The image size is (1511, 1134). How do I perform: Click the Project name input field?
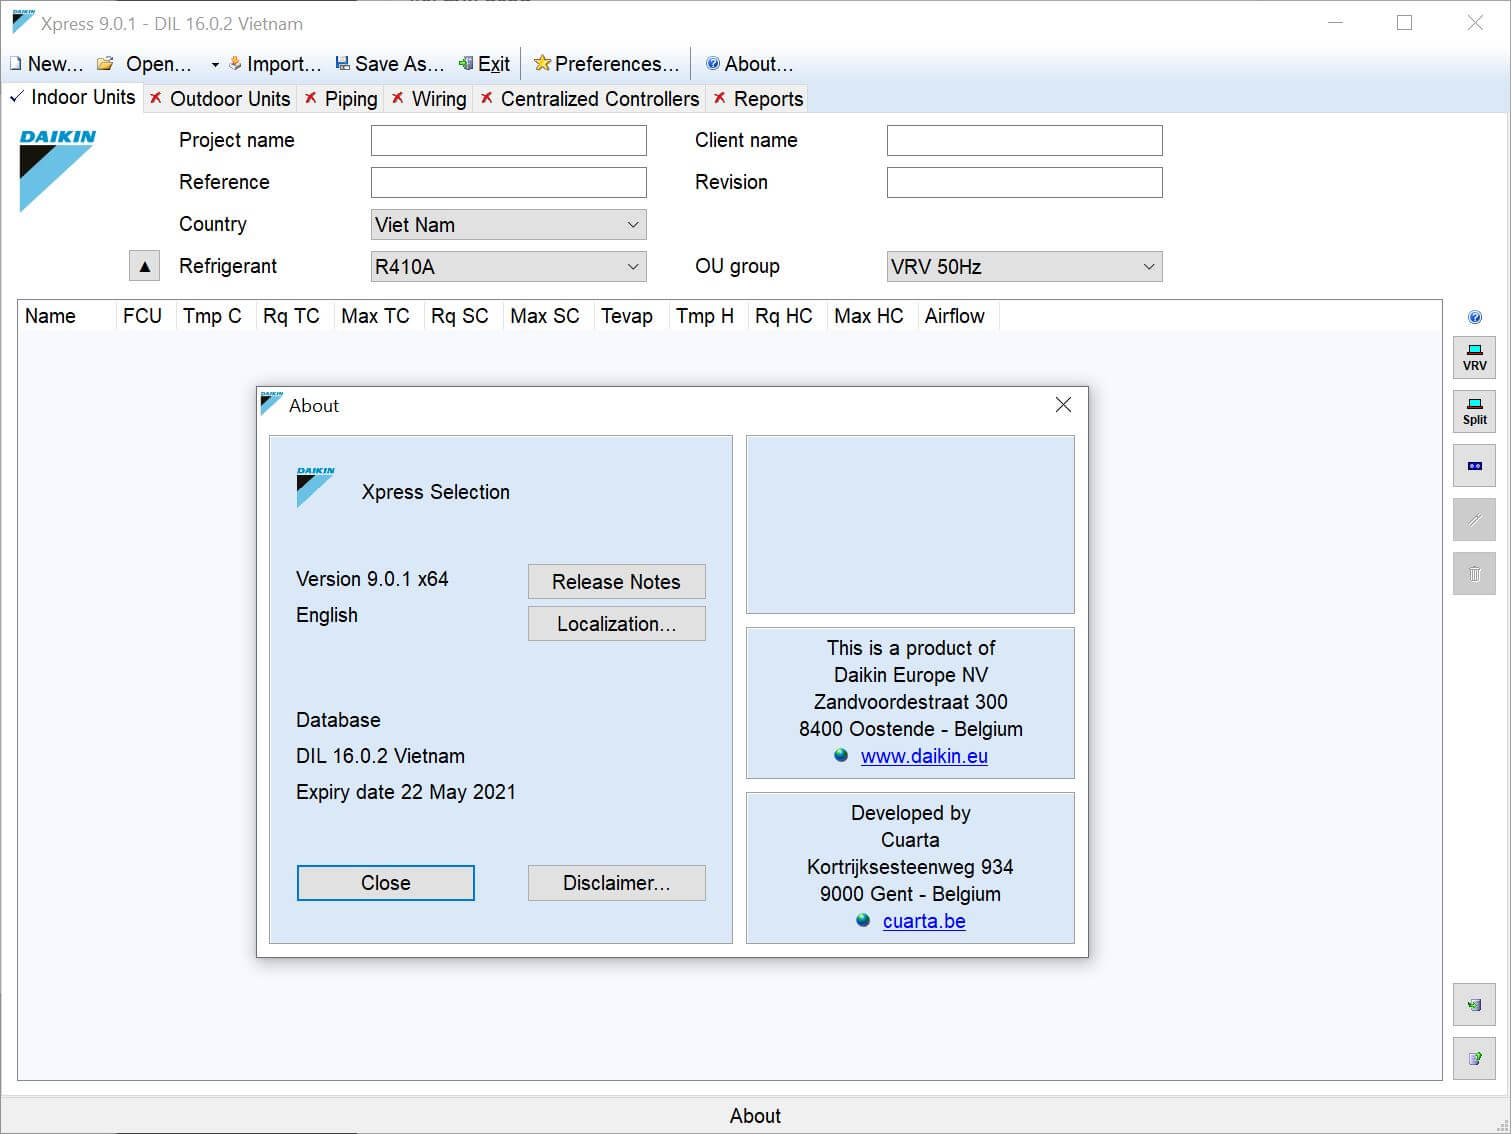pos(508,140)
